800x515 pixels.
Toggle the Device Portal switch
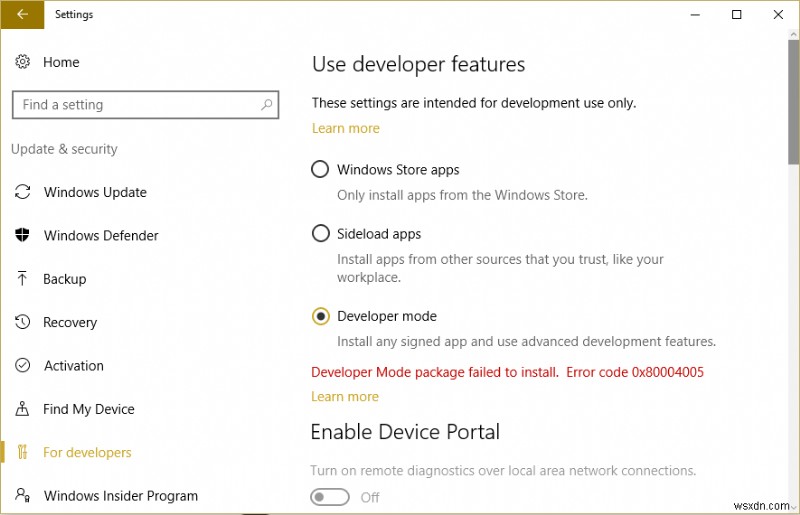tap(330, 497)
